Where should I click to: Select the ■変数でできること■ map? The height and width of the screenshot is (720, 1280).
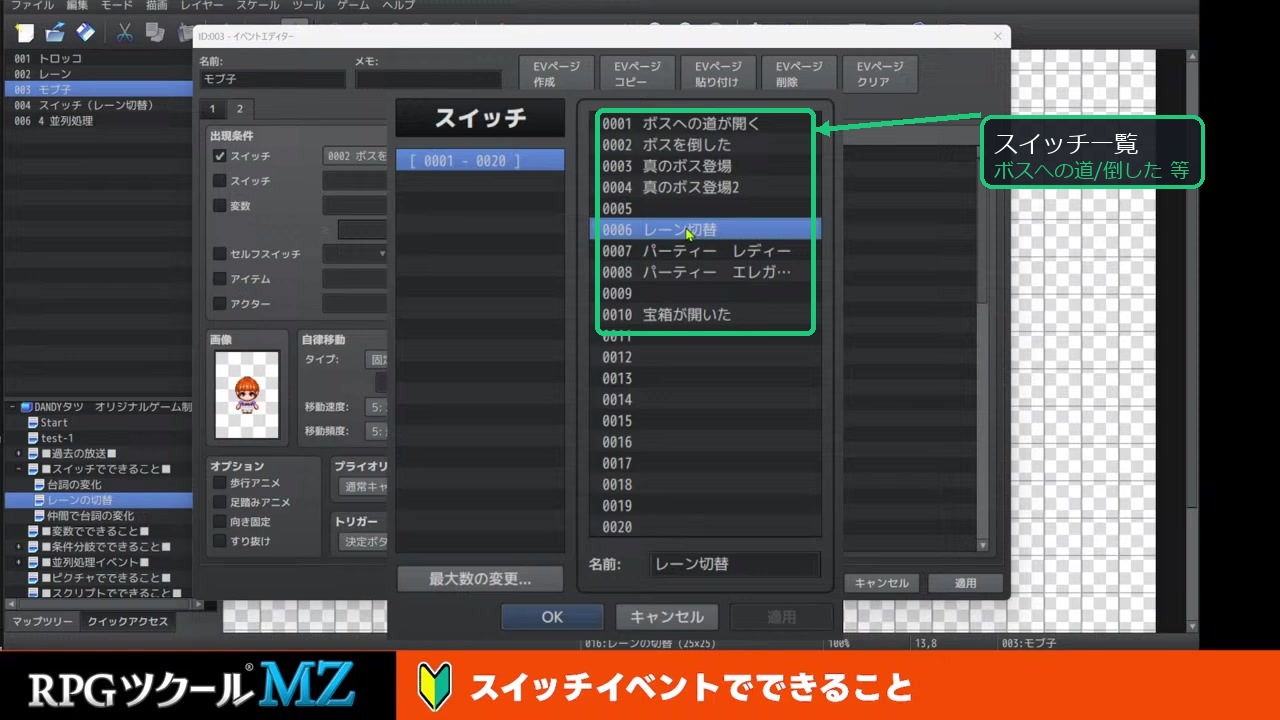click(96, 531)
